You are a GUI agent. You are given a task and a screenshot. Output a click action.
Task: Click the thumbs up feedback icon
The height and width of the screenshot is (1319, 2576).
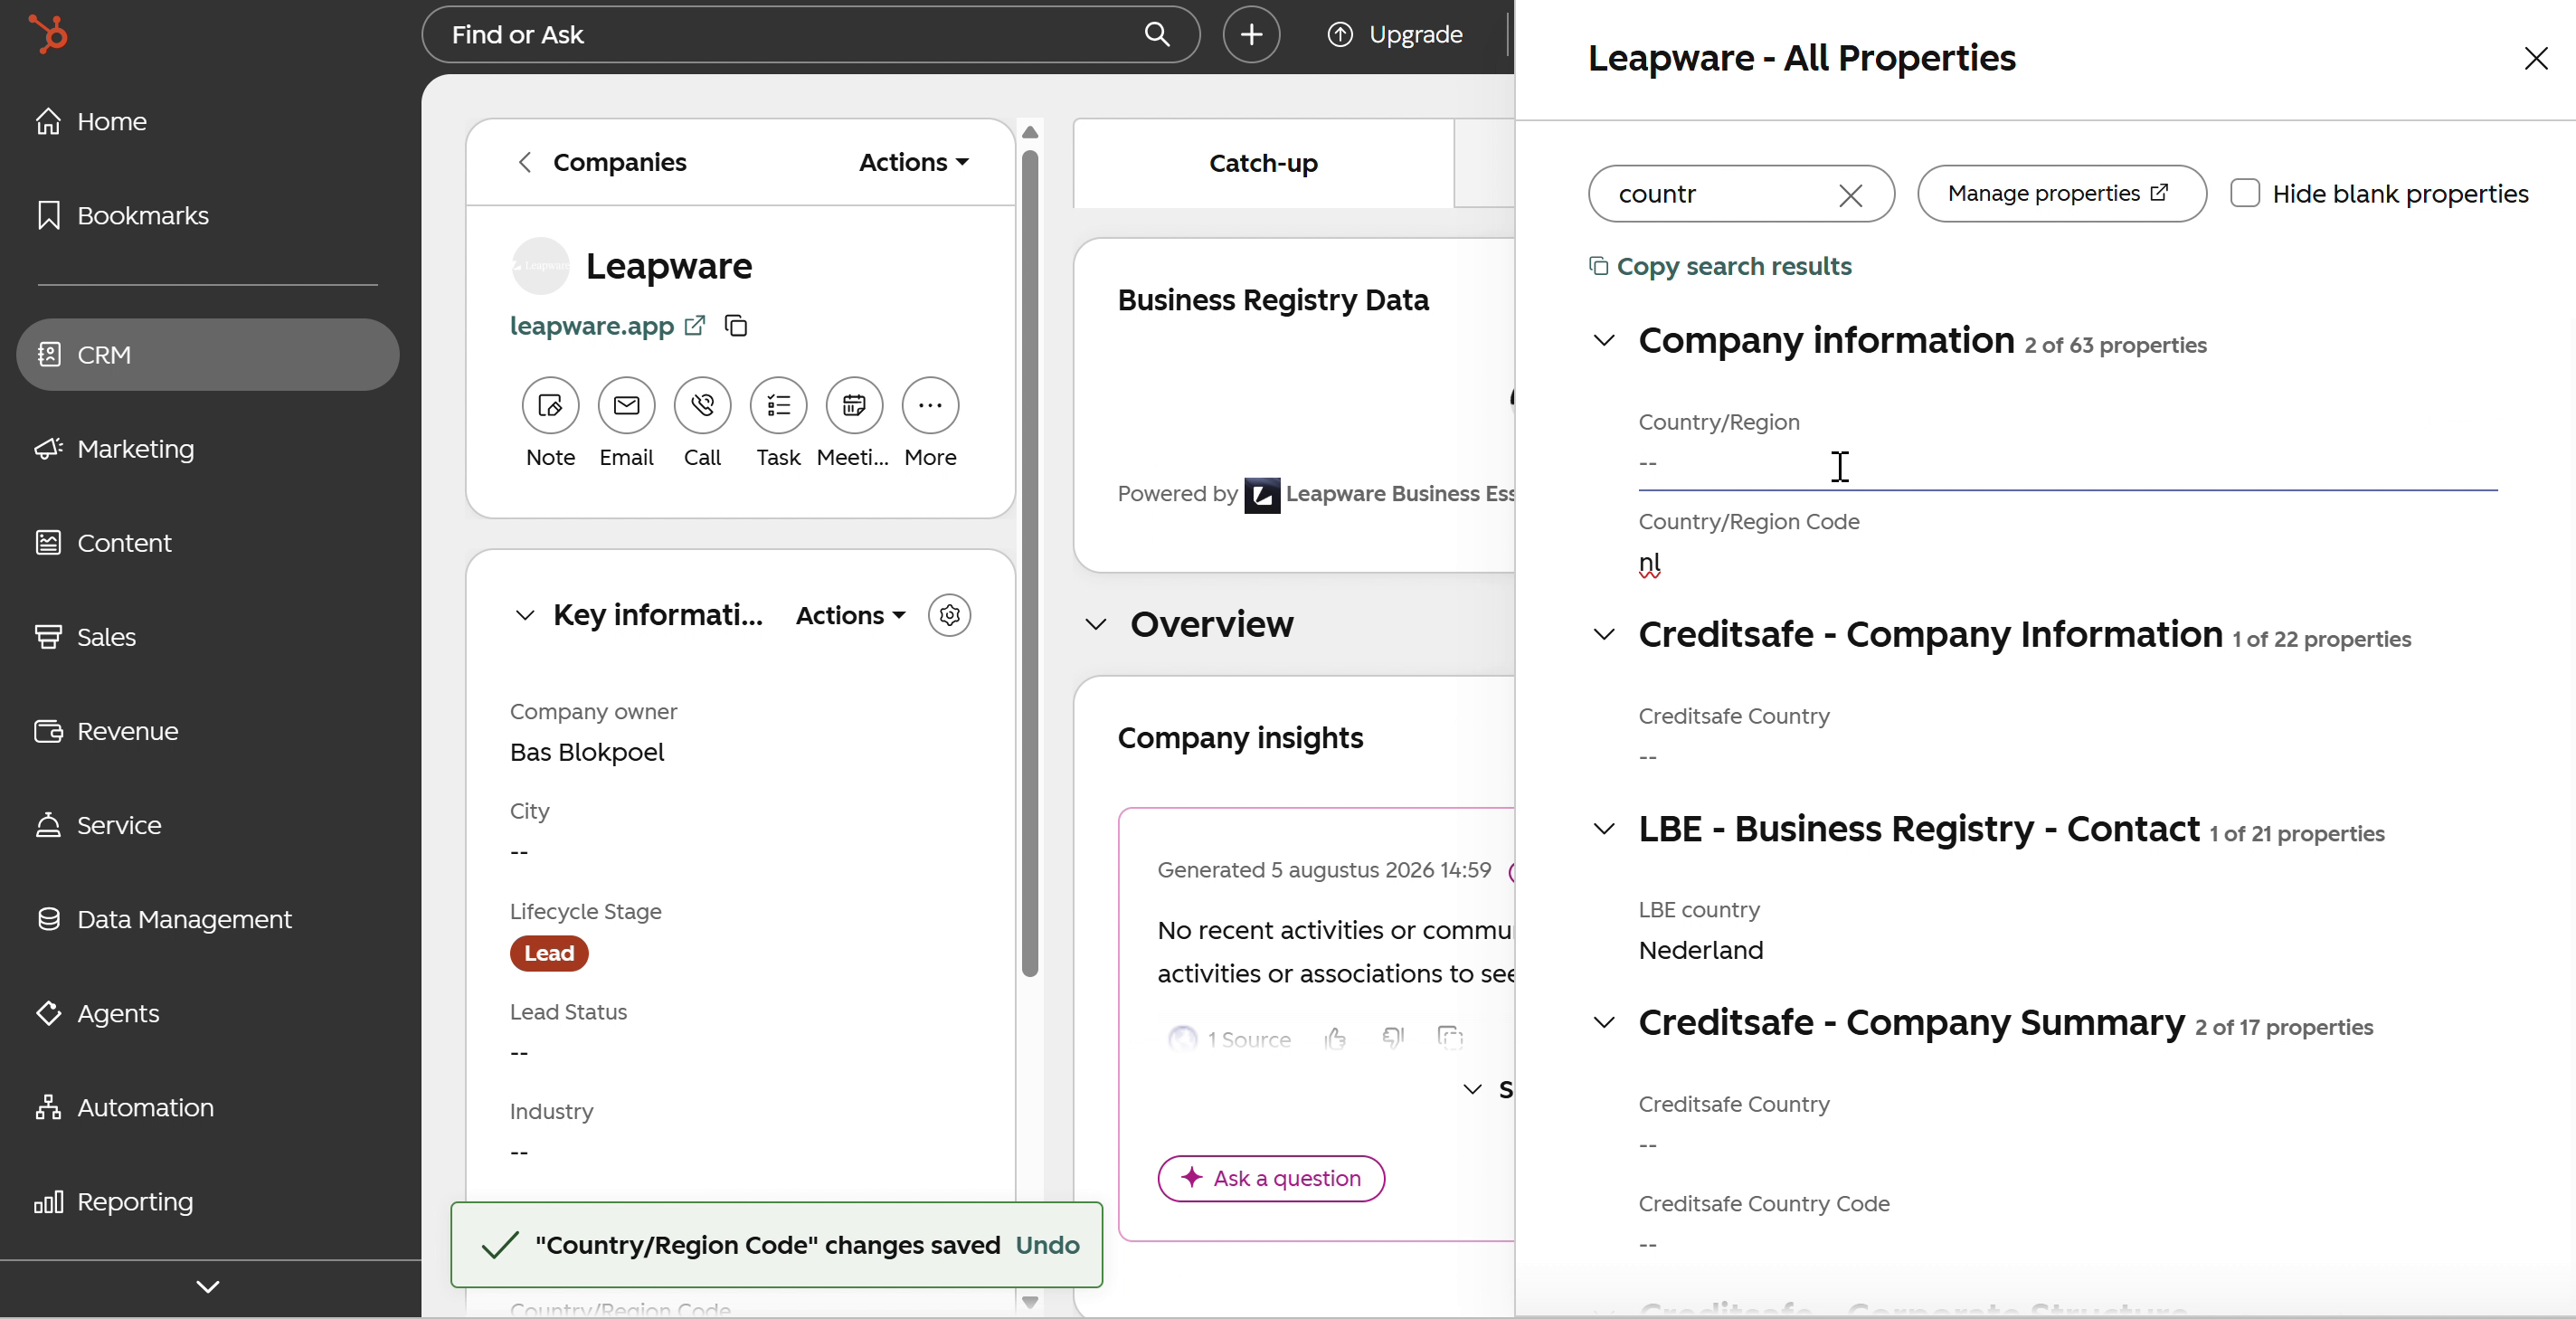coord(1335,1039)
